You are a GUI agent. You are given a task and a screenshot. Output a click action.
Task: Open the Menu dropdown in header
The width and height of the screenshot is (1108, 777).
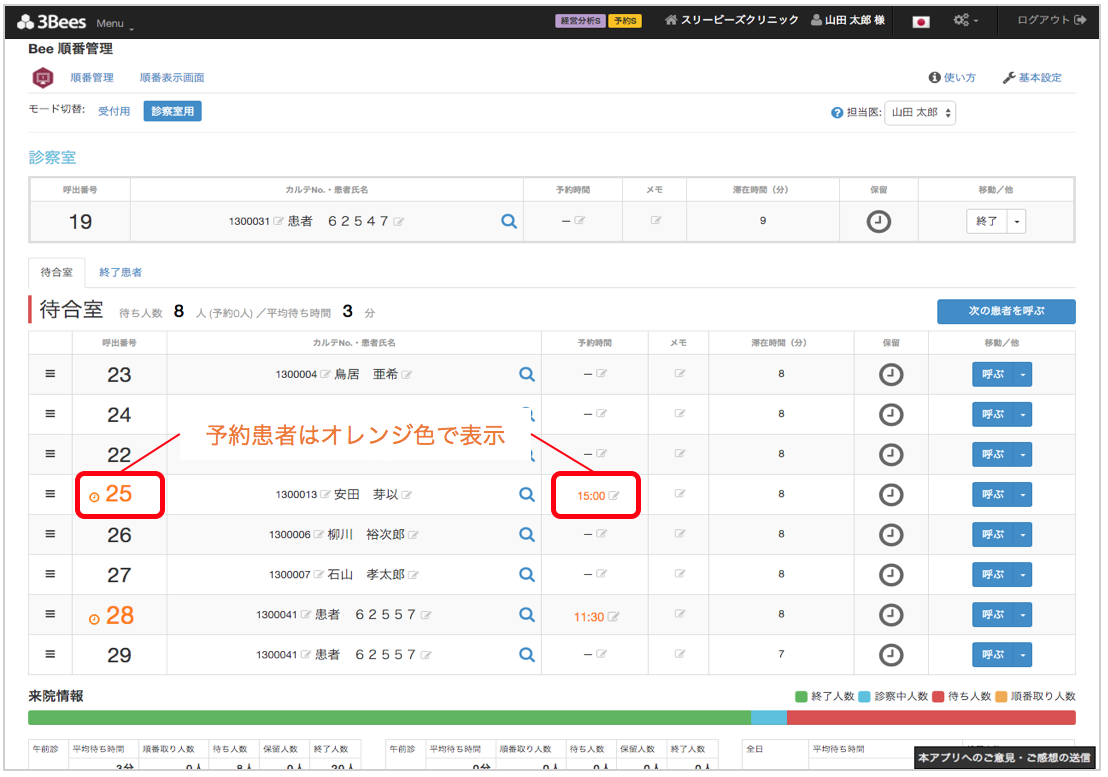114,23
